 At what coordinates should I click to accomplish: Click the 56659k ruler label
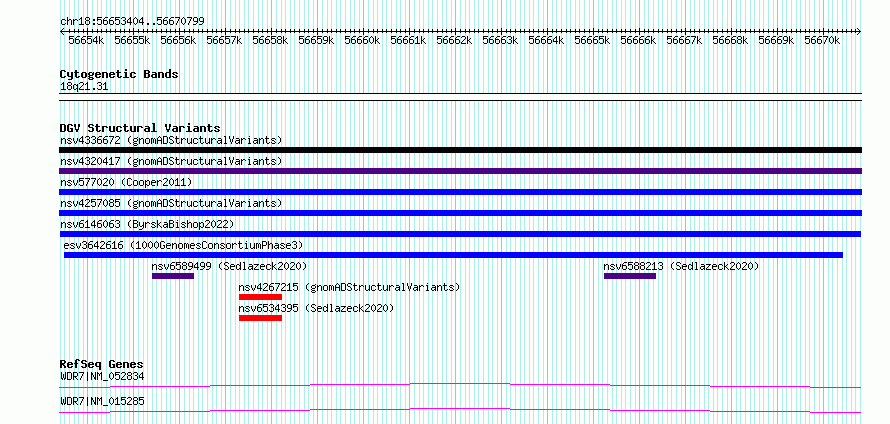[316, 40]
